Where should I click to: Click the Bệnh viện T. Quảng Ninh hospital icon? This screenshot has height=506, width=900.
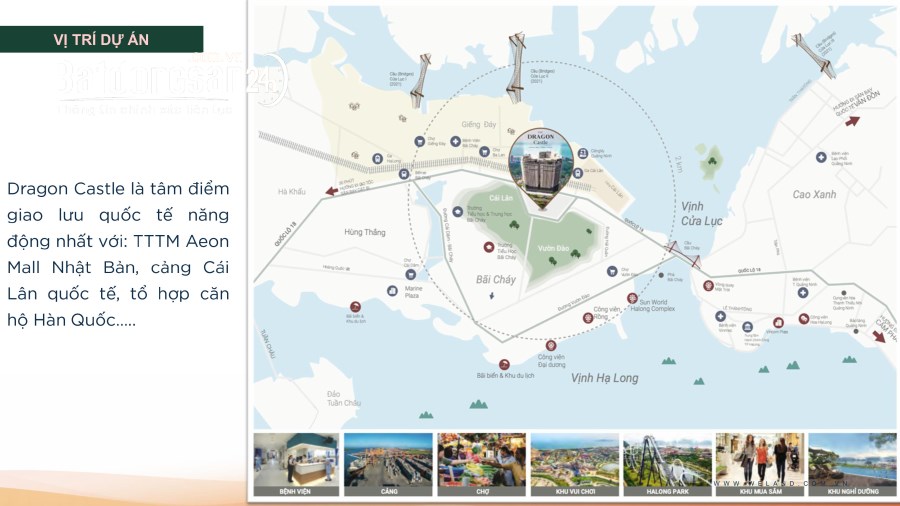coord(802,293)
